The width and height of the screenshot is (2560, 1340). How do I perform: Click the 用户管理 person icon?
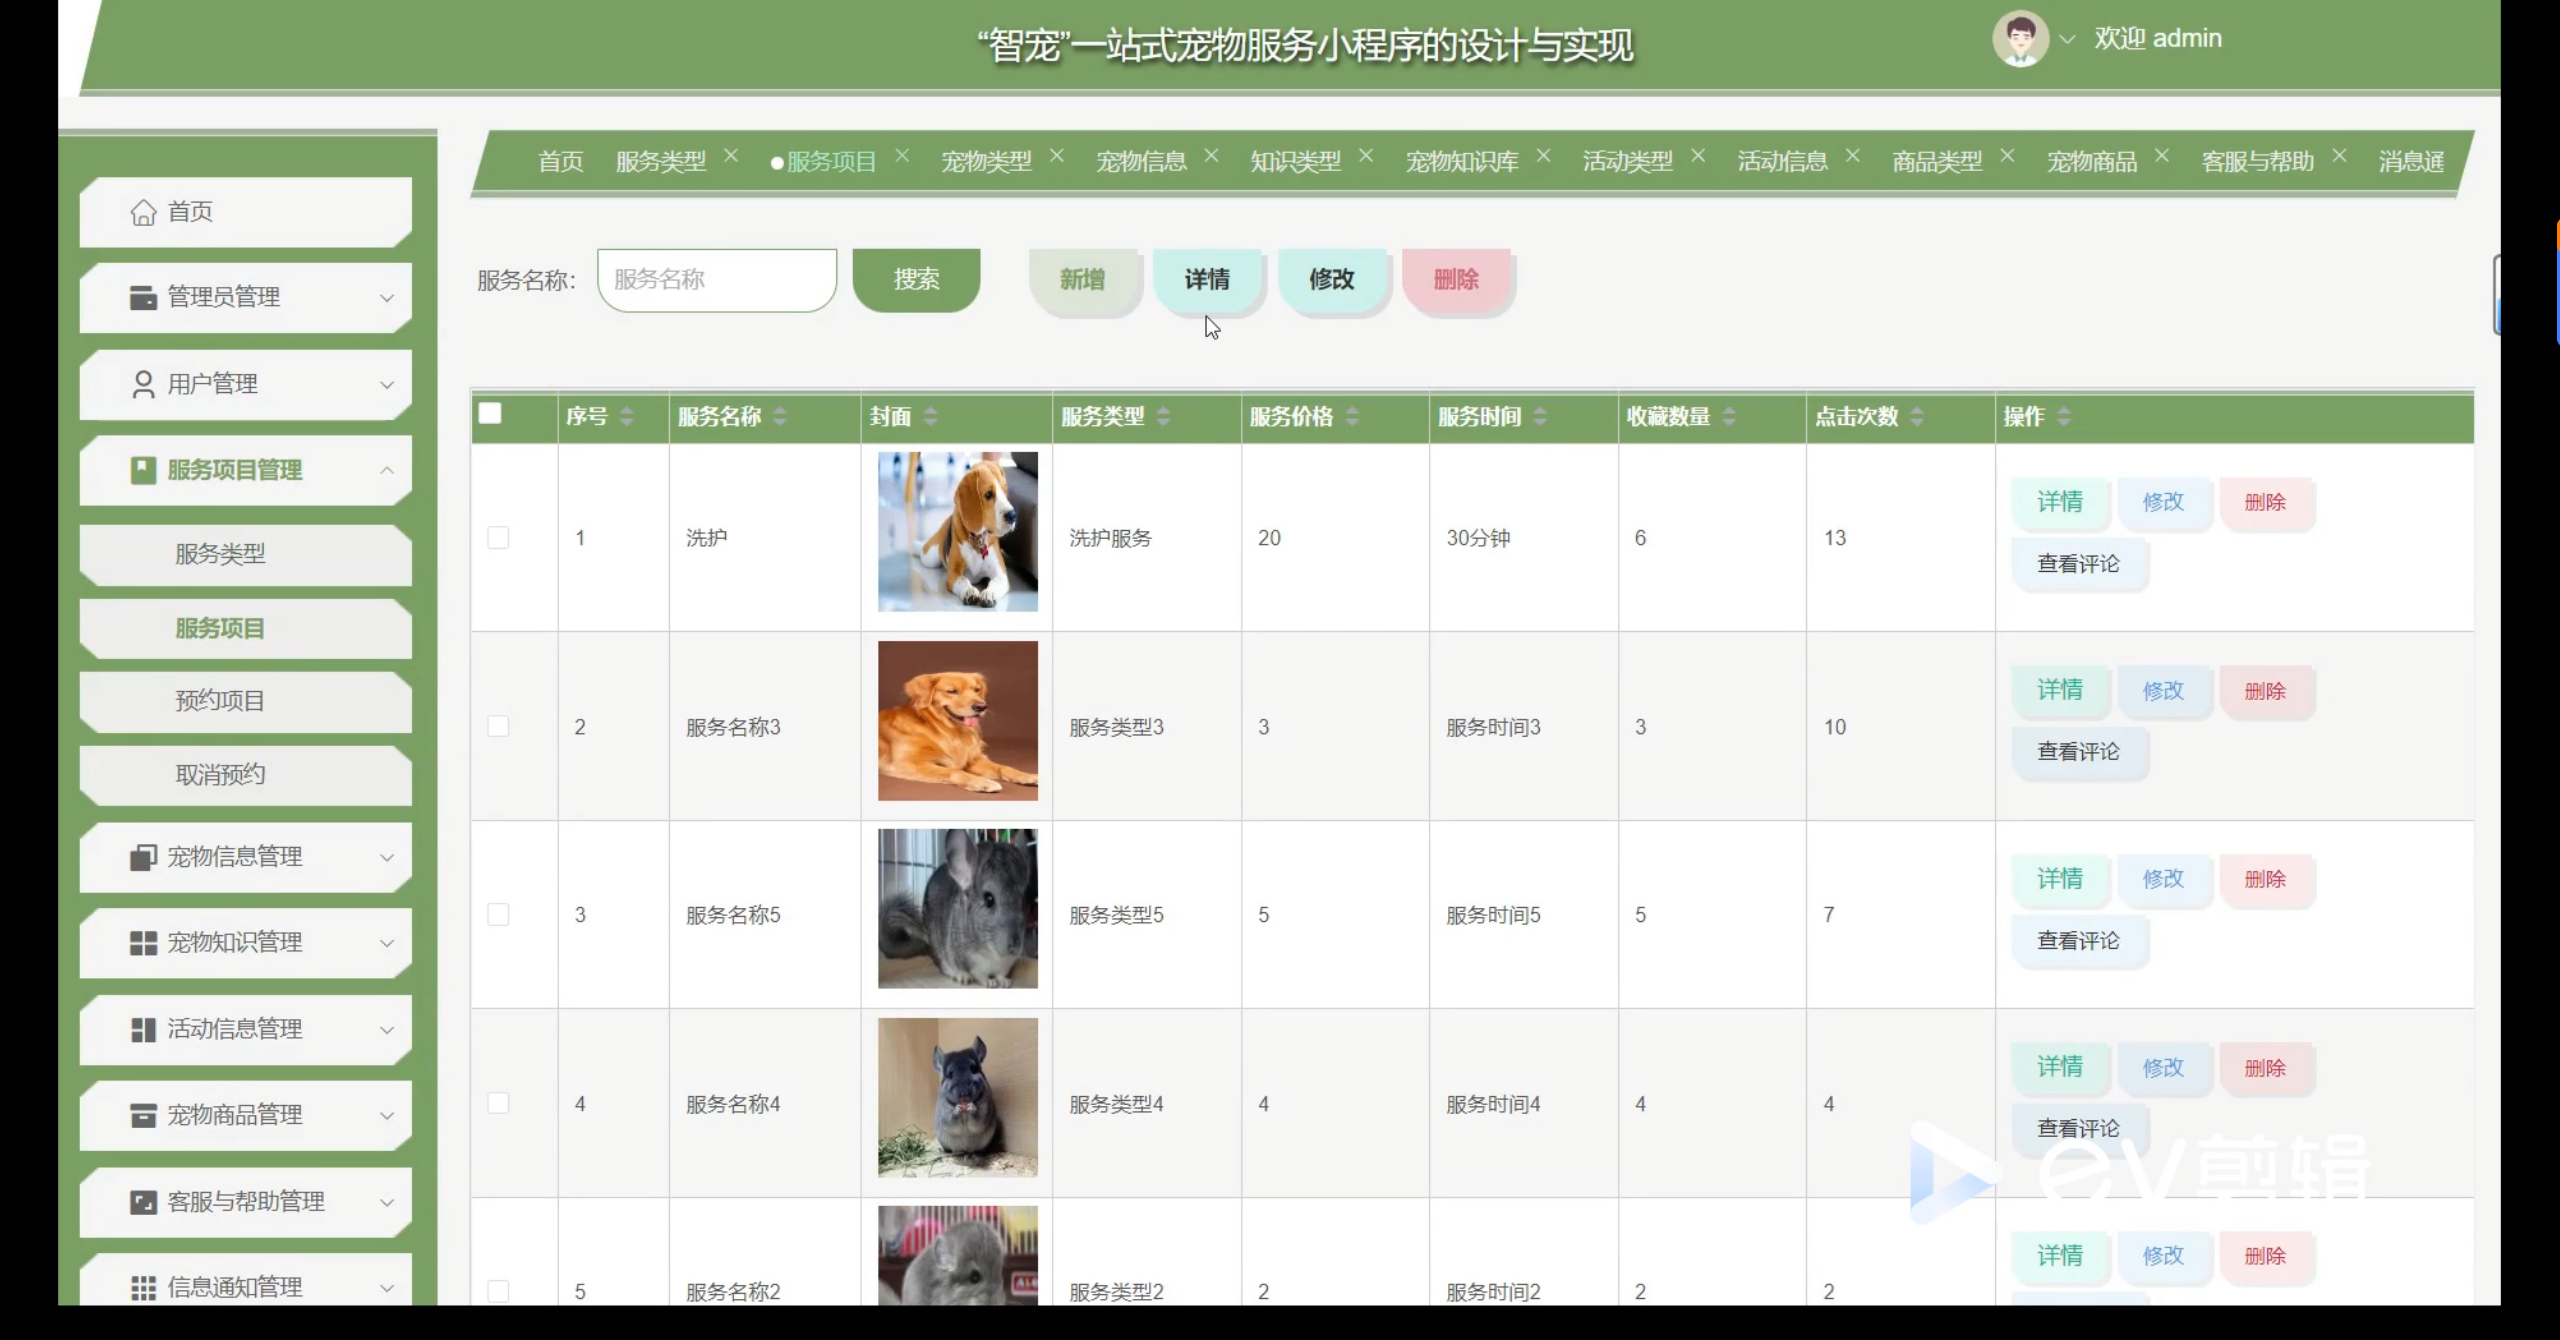coord(143,384)
